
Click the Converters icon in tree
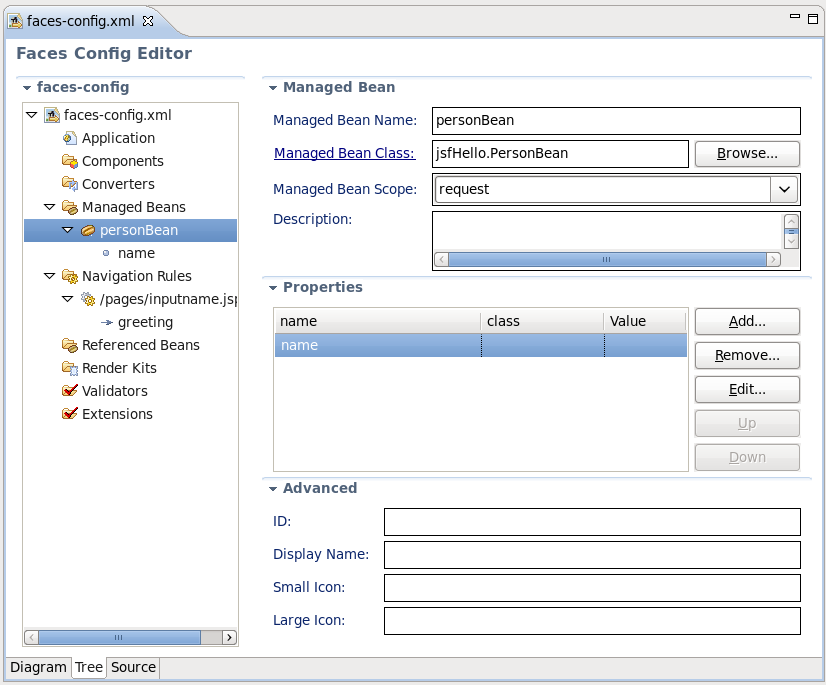pyautogui.click(x=69, y=184)
